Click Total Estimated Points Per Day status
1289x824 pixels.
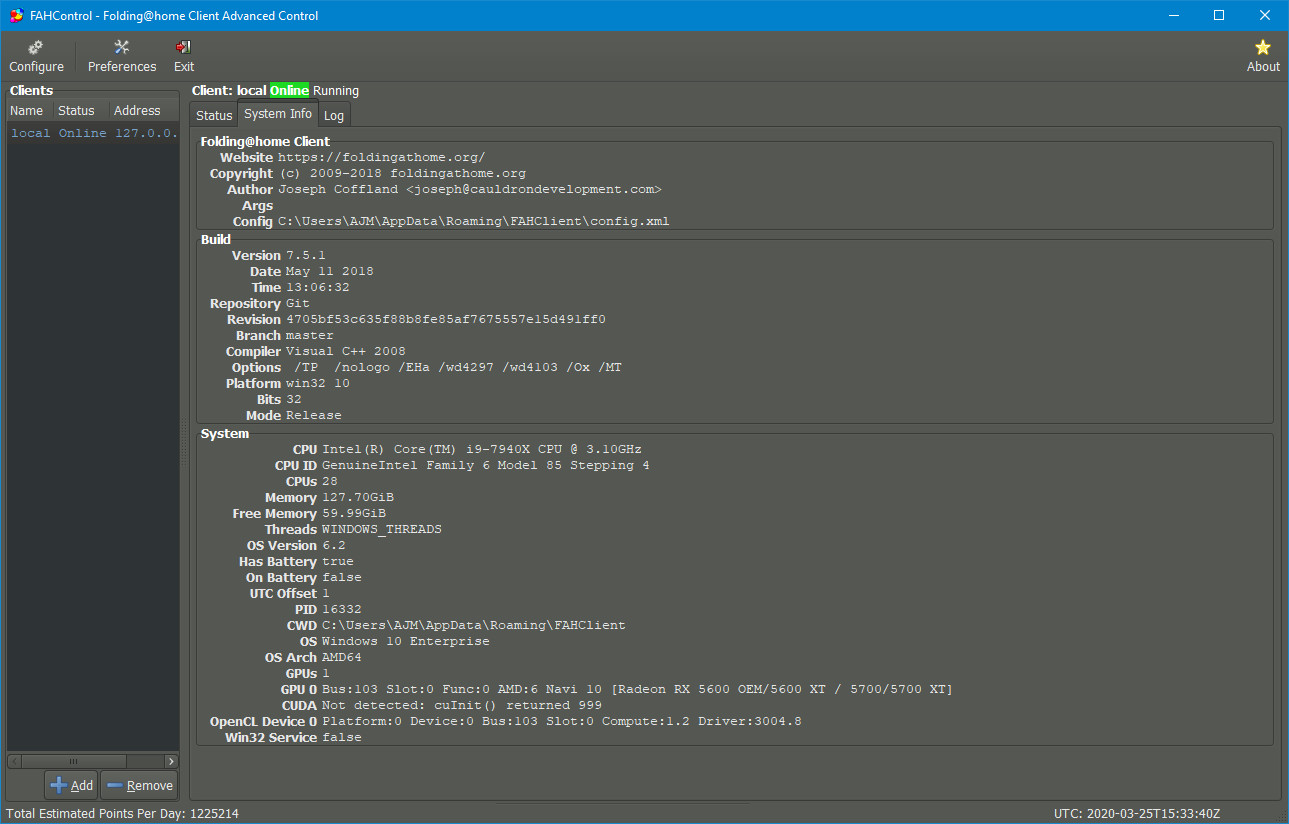point(122,814)
